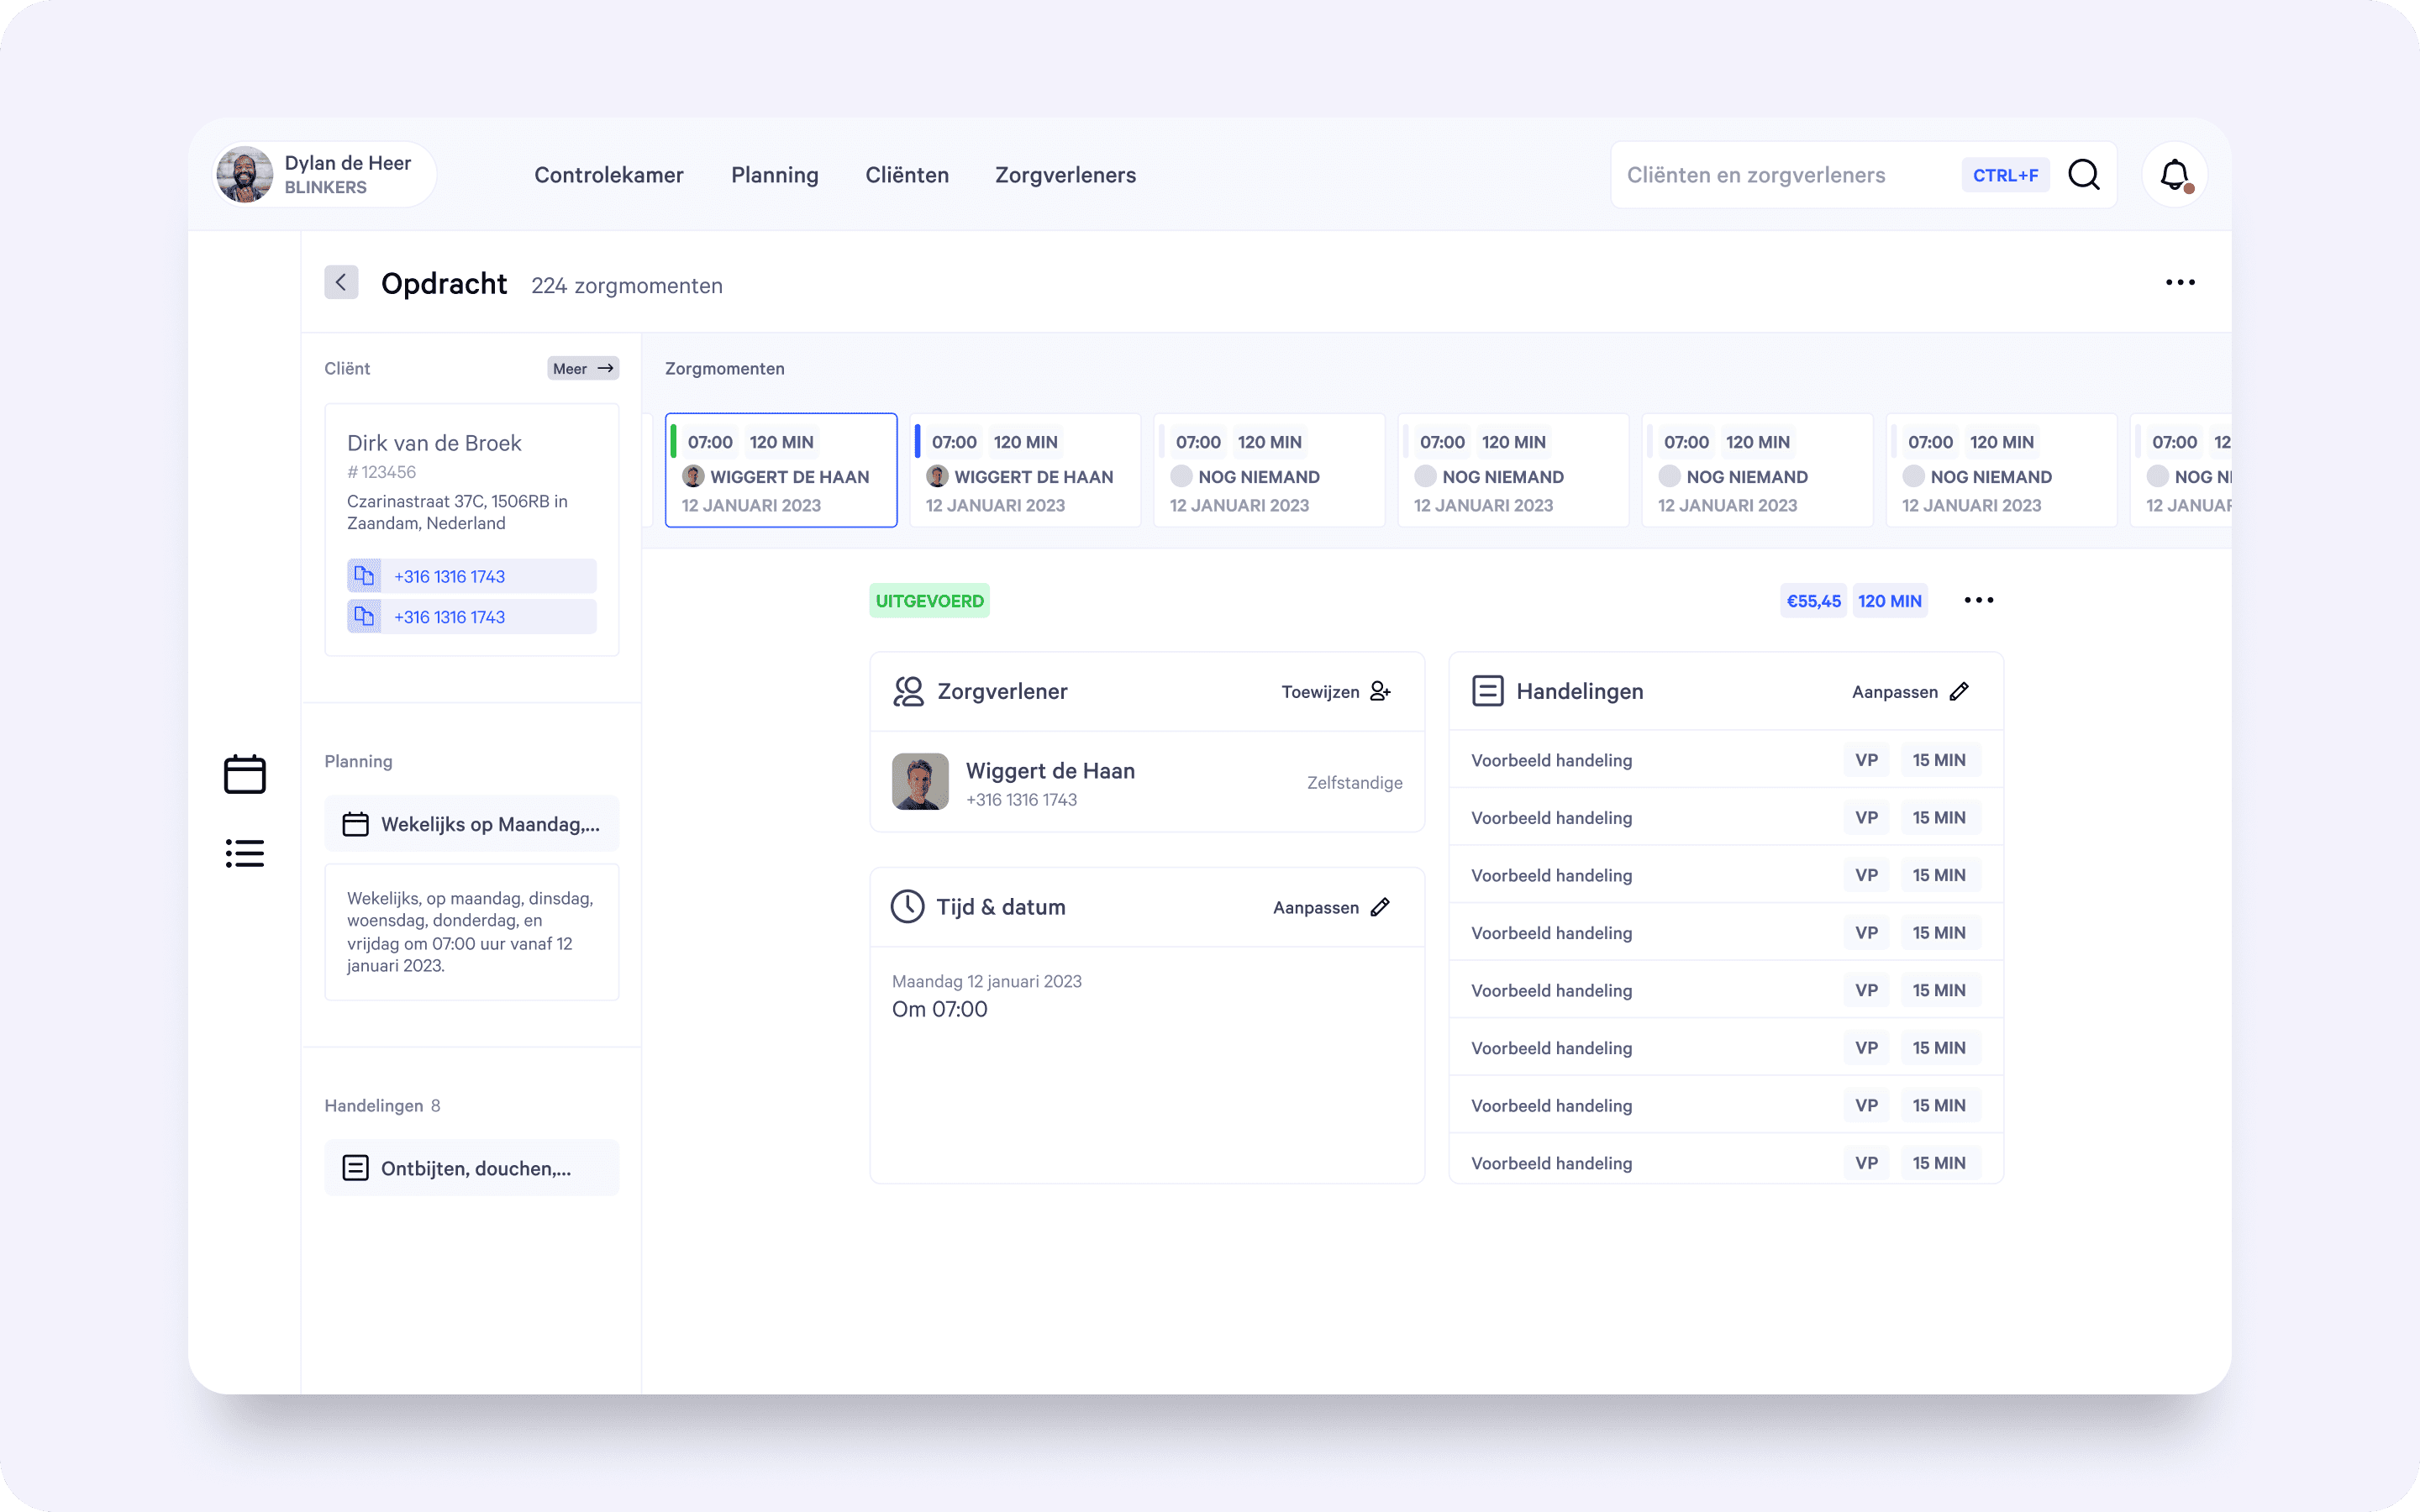Image resolution: width=2420 pixels, height=1512 pixels.
Task: Open the zorgmoment detail three-dots menu
Action: (x=1979, y=600)
